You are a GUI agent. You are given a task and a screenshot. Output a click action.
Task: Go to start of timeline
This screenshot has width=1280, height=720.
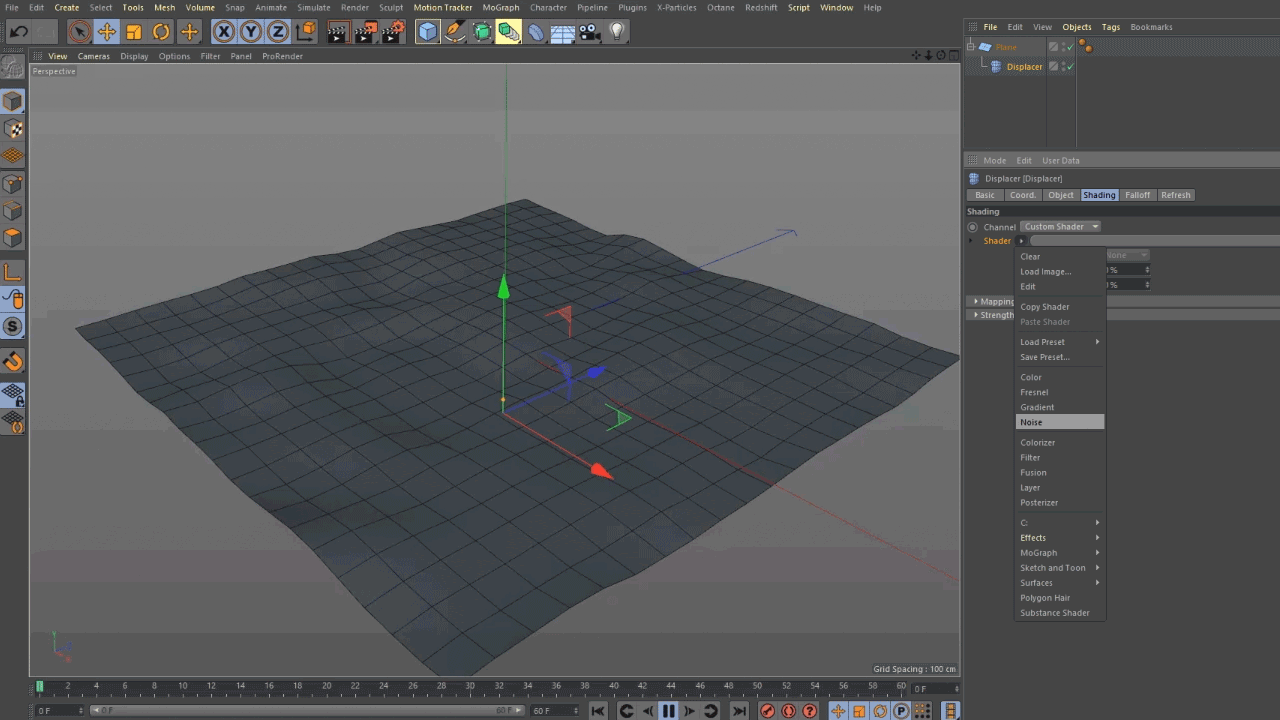pos(598,711)
